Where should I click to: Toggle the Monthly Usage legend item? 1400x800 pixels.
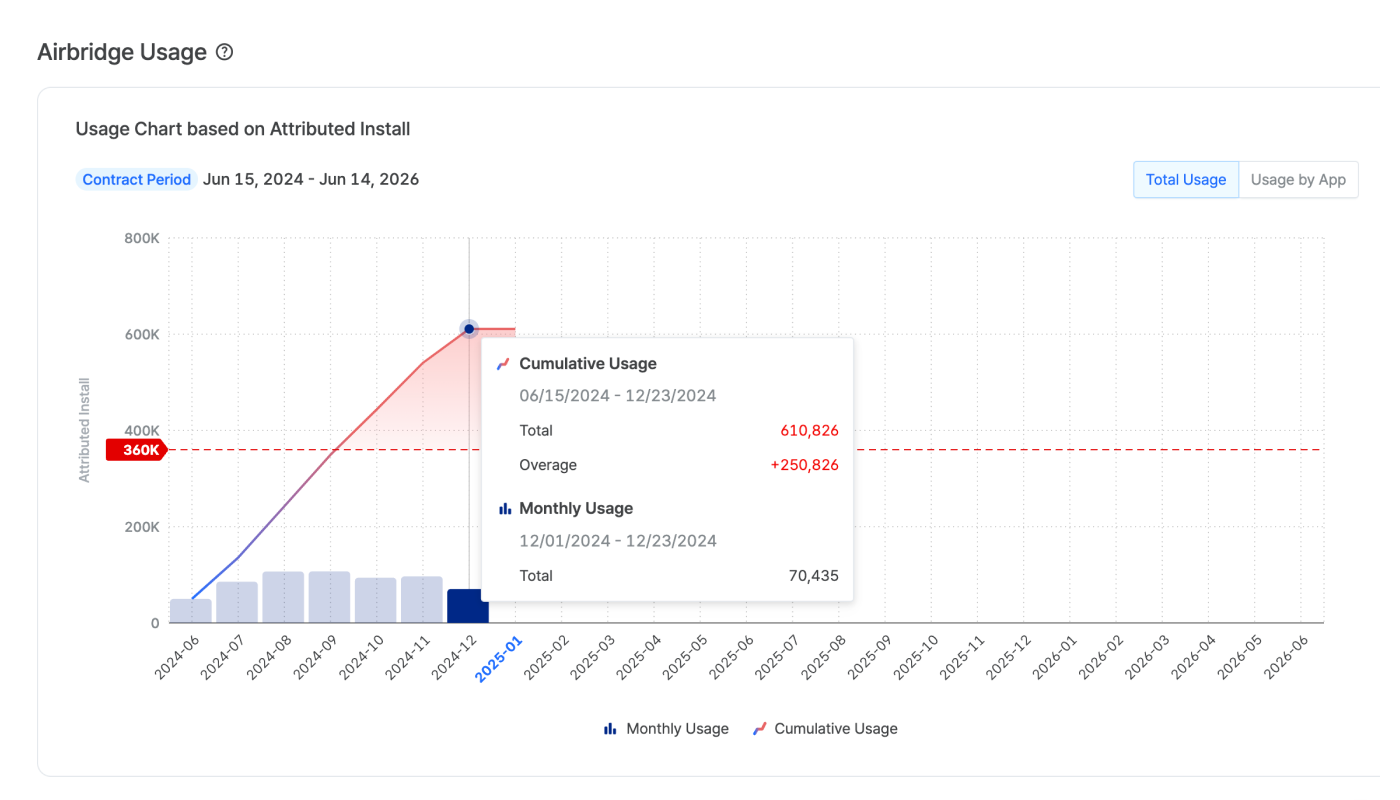point(666,729)
